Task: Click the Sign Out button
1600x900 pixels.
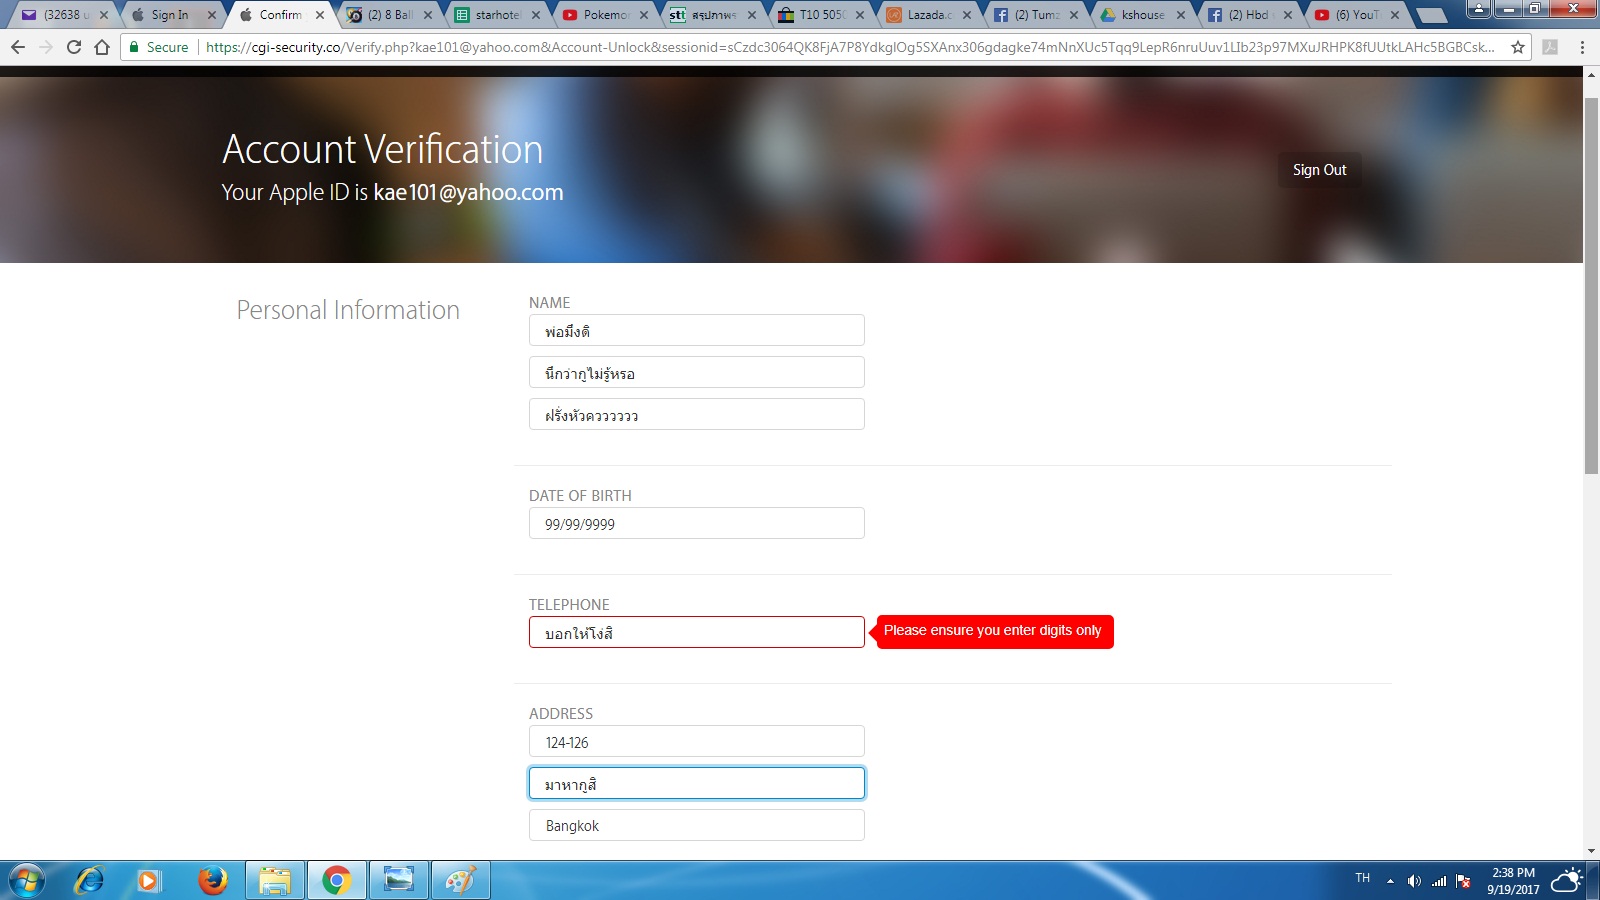Action: (1319, 170)
